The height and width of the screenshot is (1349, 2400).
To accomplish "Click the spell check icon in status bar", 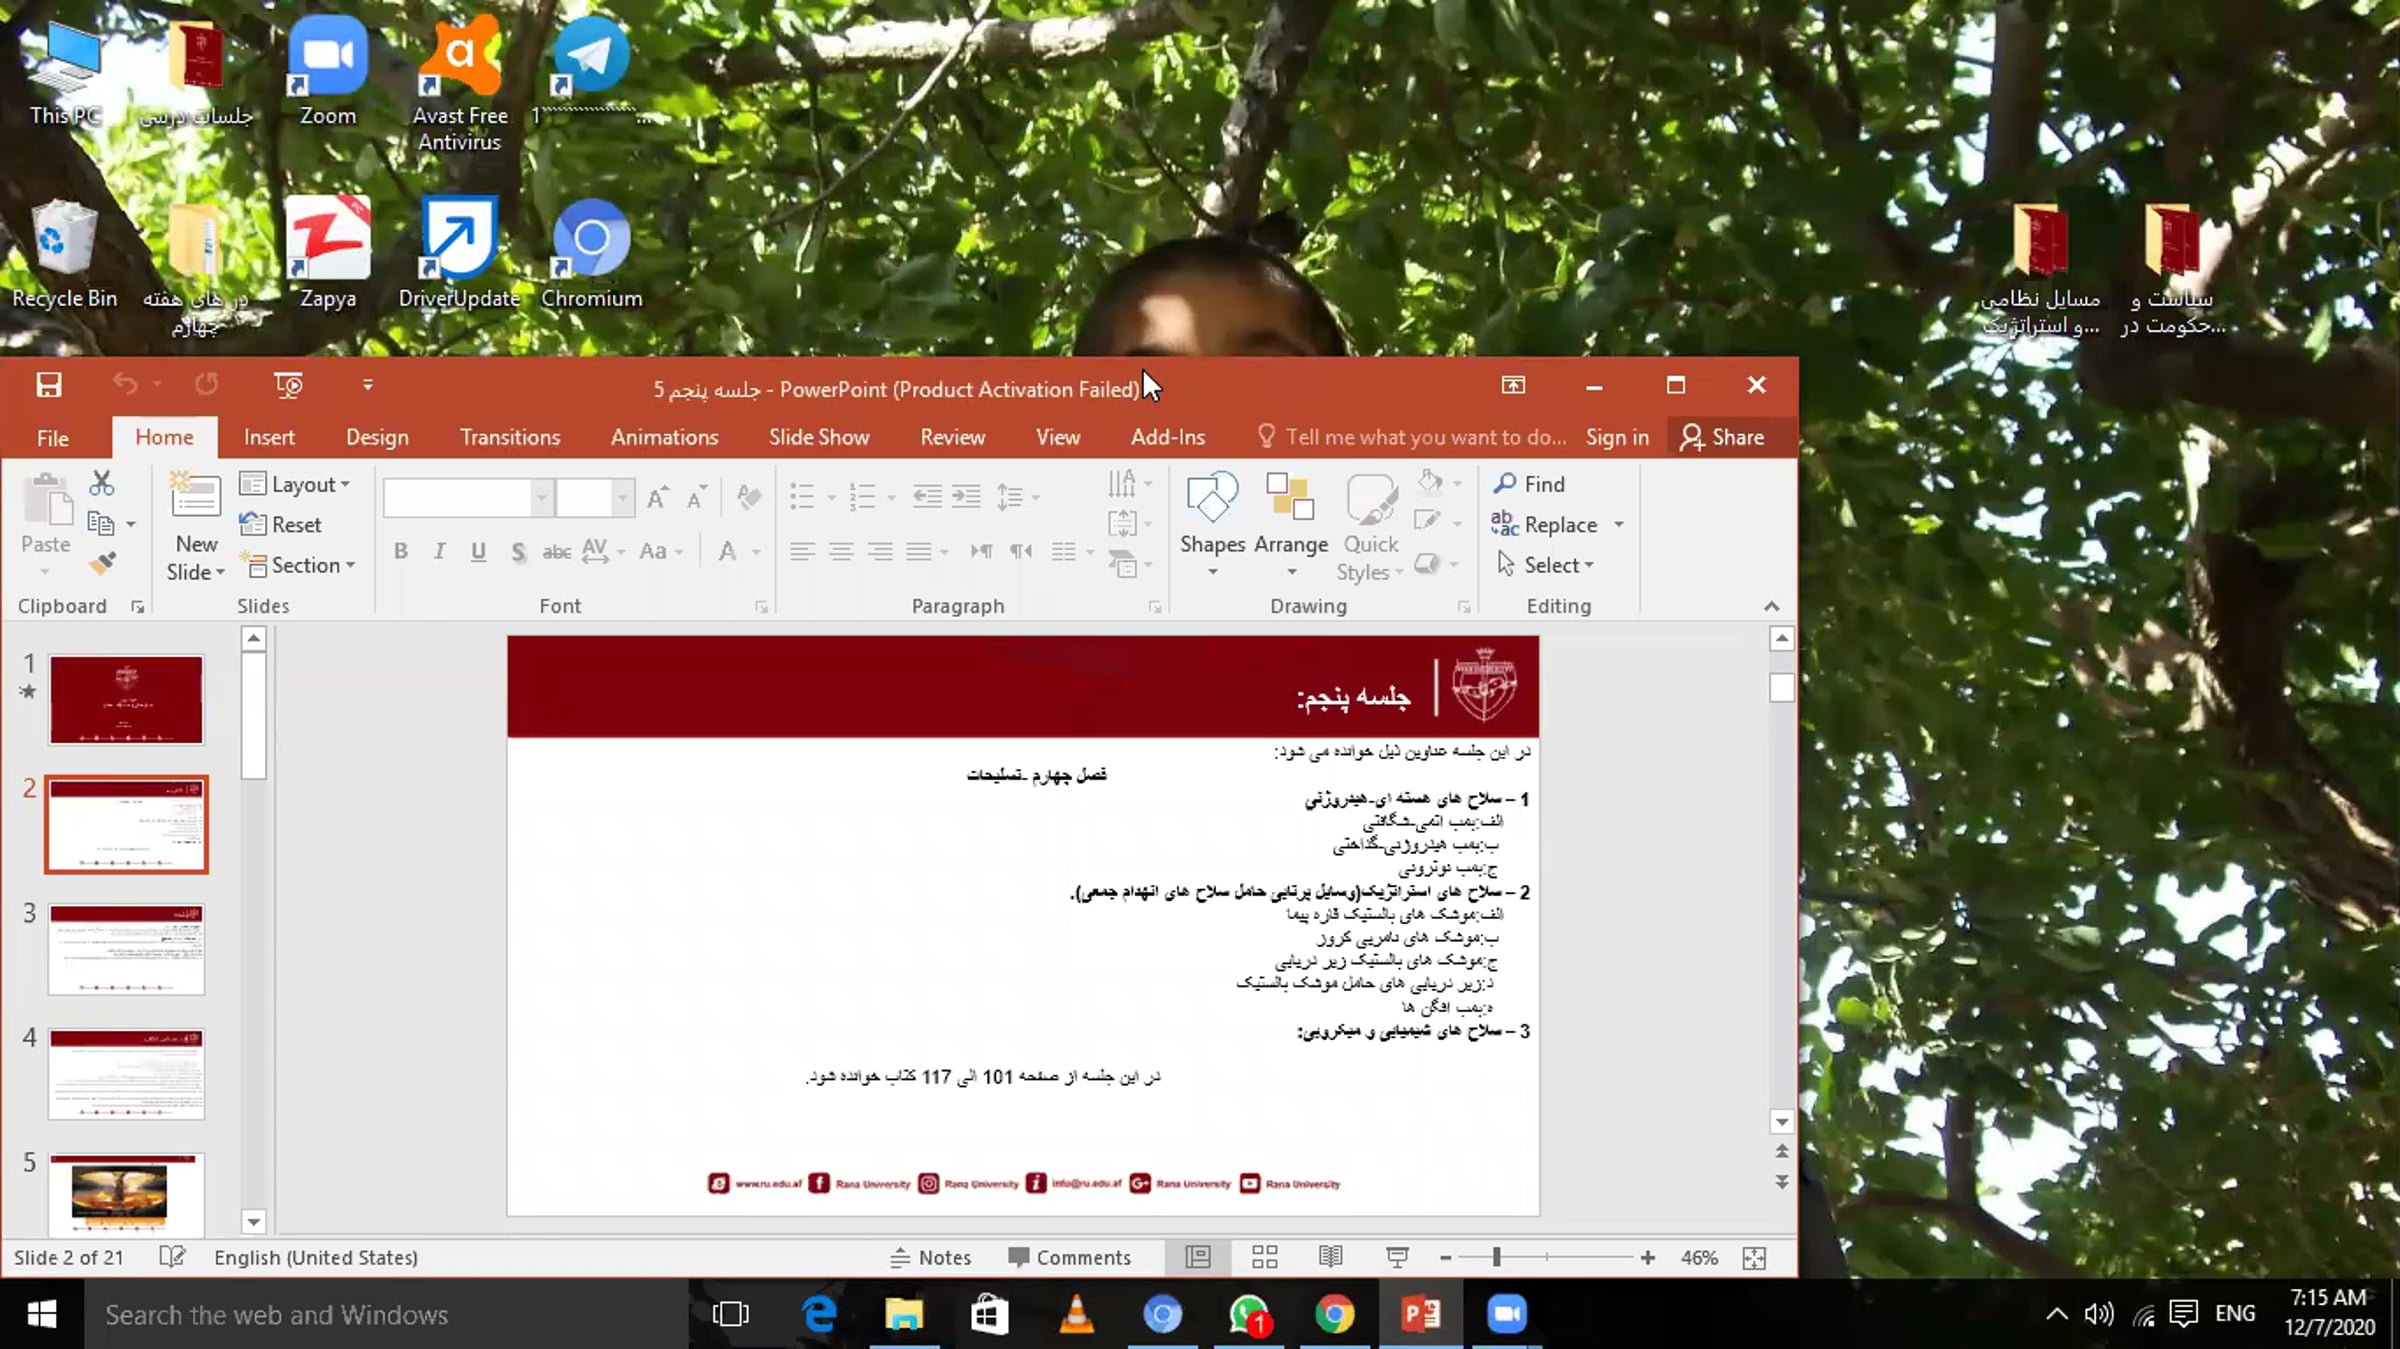I will pos(172,1257).
